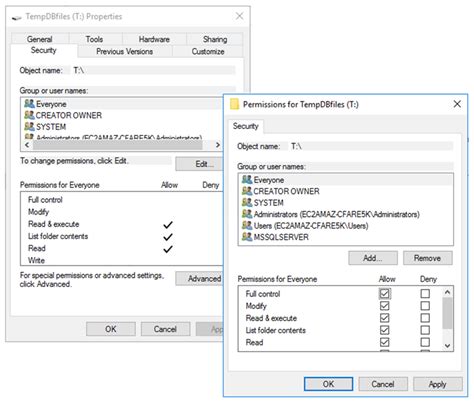The width and height of the screenshot is (474, 404).
Task: Select the Security tab in Properties window
Action: (x=44, y=50)
